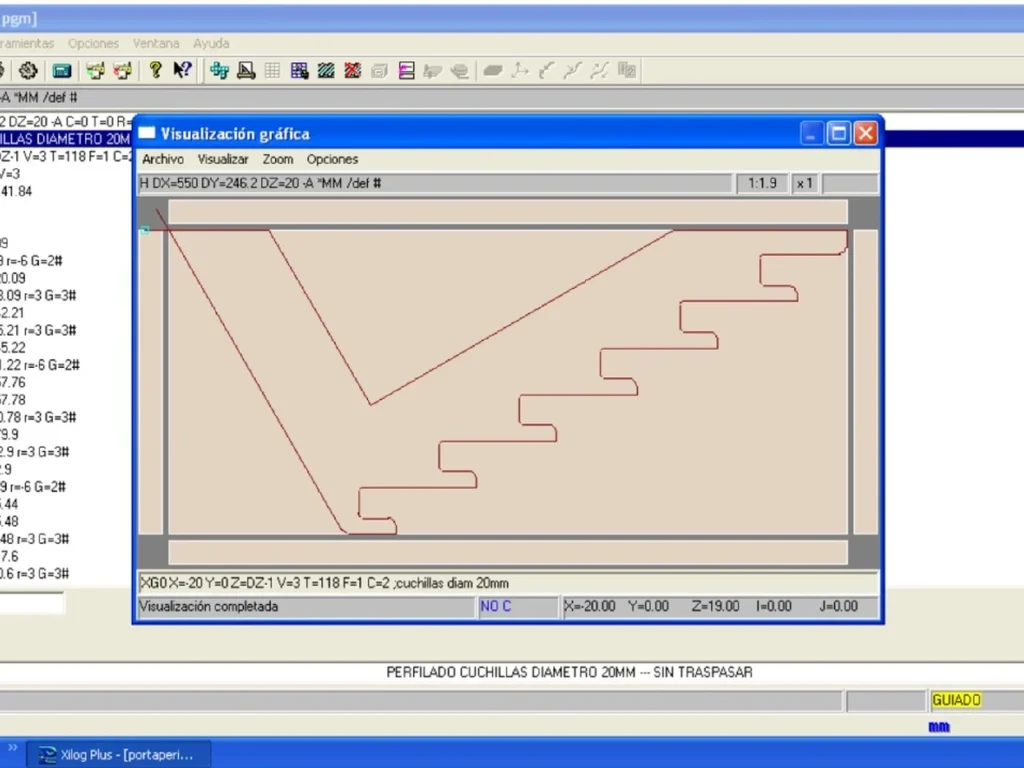Open the Zoom menu
The image size is (1024, 768).
(278, 159)
